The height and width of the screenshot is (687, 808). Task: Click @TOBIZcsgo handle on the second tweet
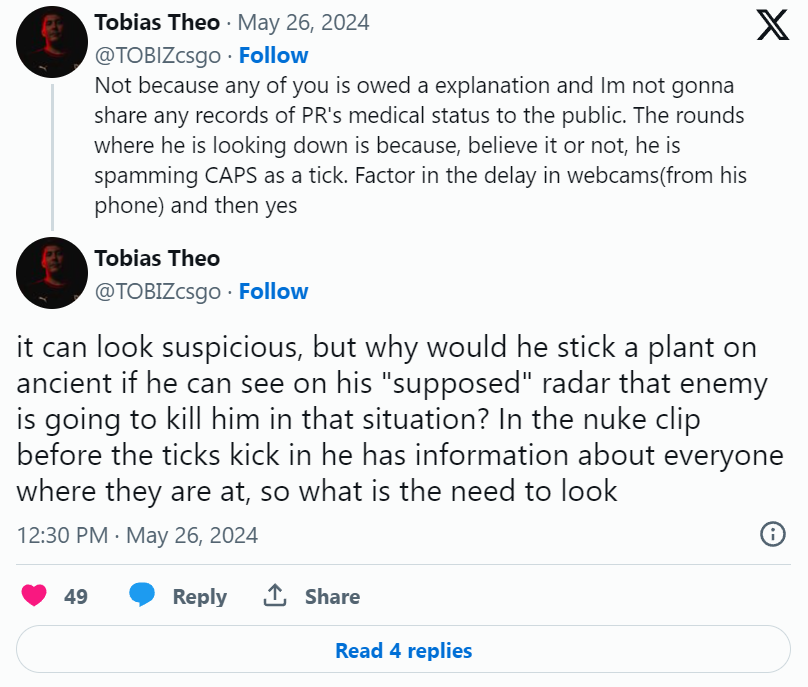[157, 291]
